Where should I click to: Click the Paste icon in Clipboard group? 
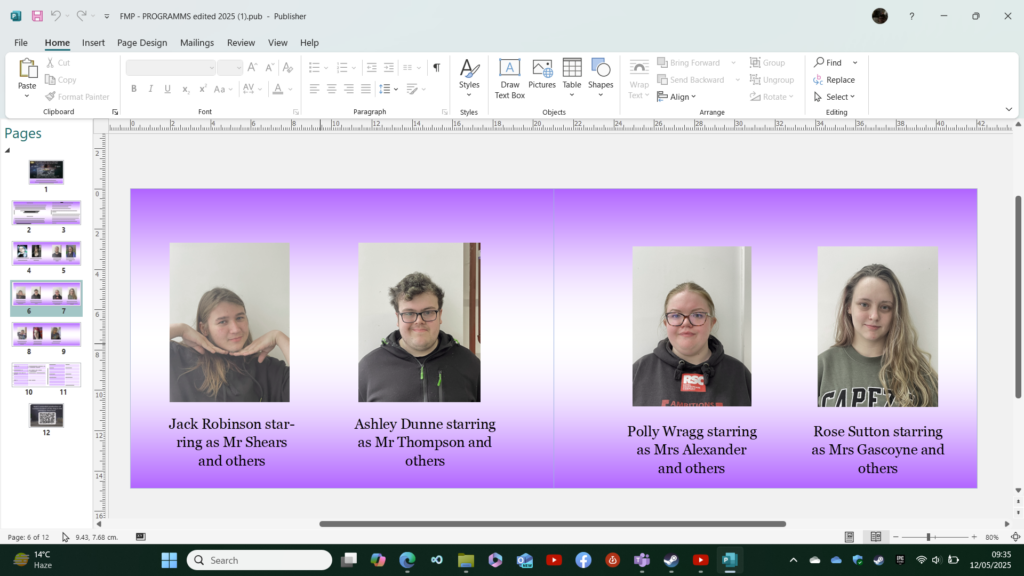[x=27, y=69]
